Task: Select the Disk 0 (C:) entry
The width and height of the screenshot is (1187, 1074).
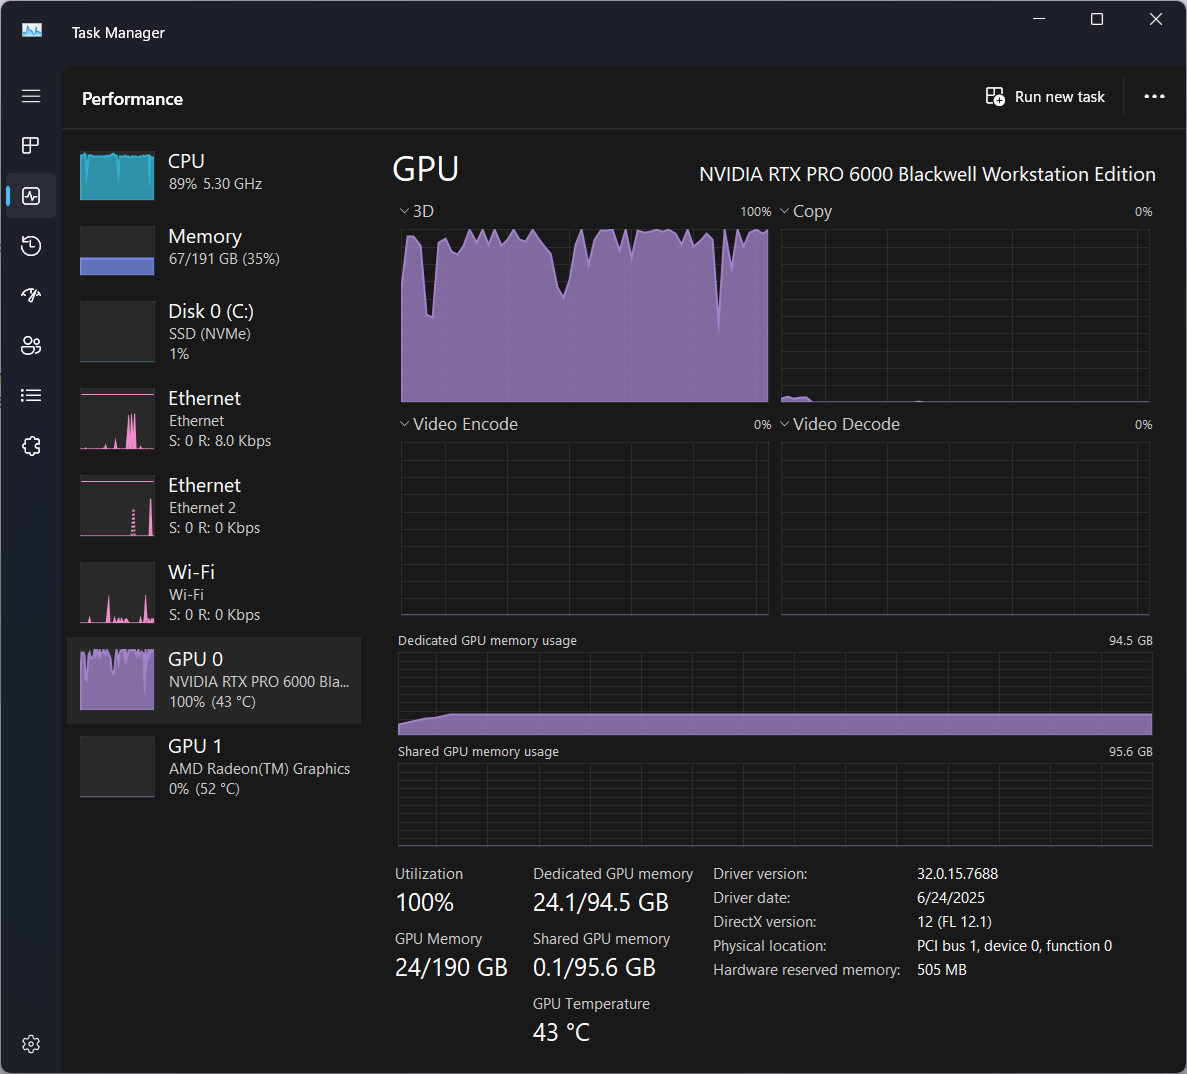Action: point(214,332)
